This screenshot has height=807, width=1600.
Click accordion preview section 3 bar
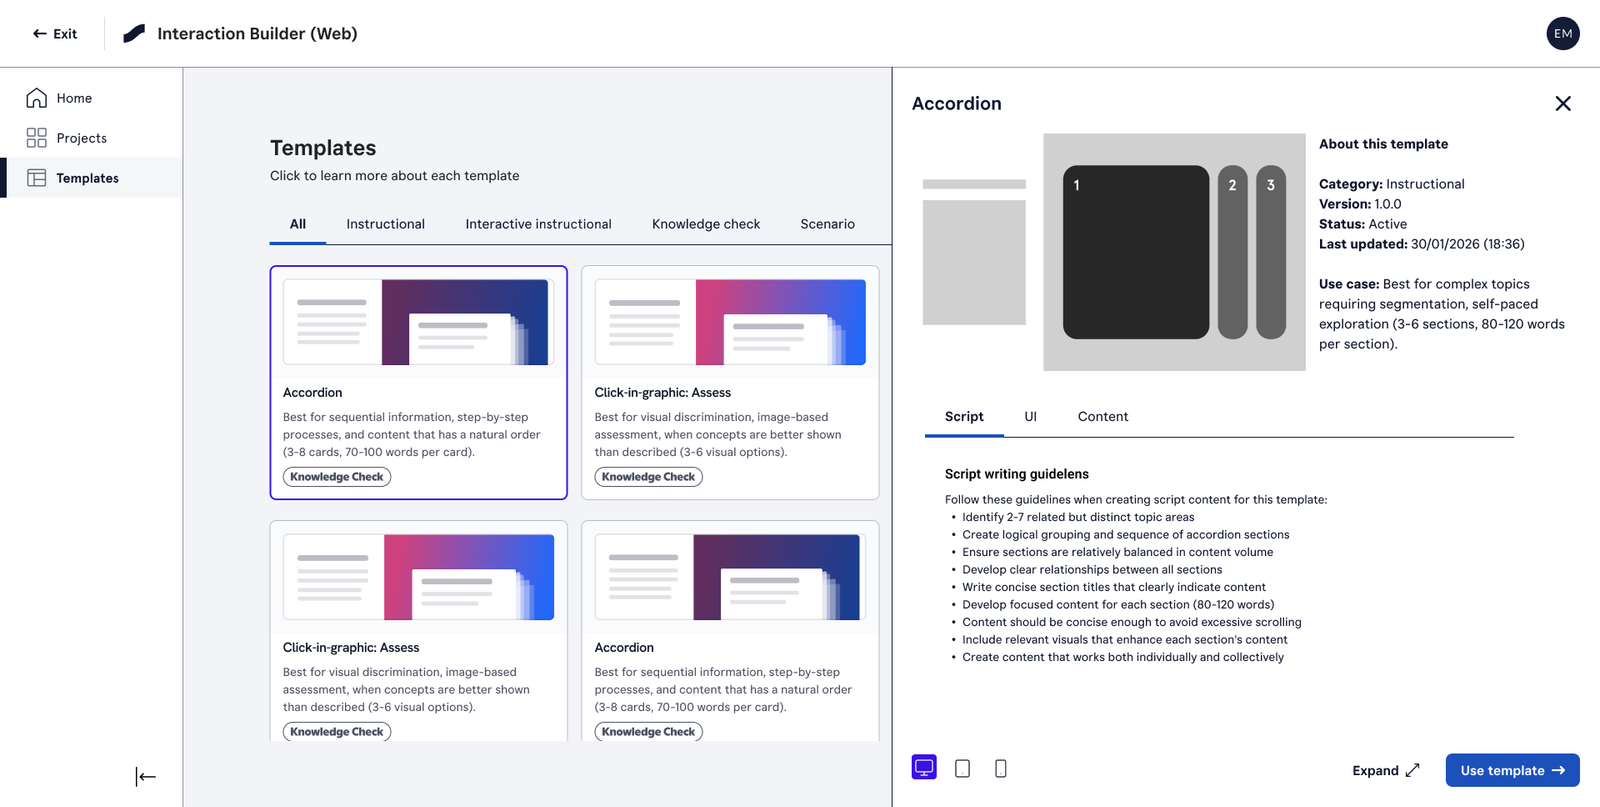[1271, 252]
